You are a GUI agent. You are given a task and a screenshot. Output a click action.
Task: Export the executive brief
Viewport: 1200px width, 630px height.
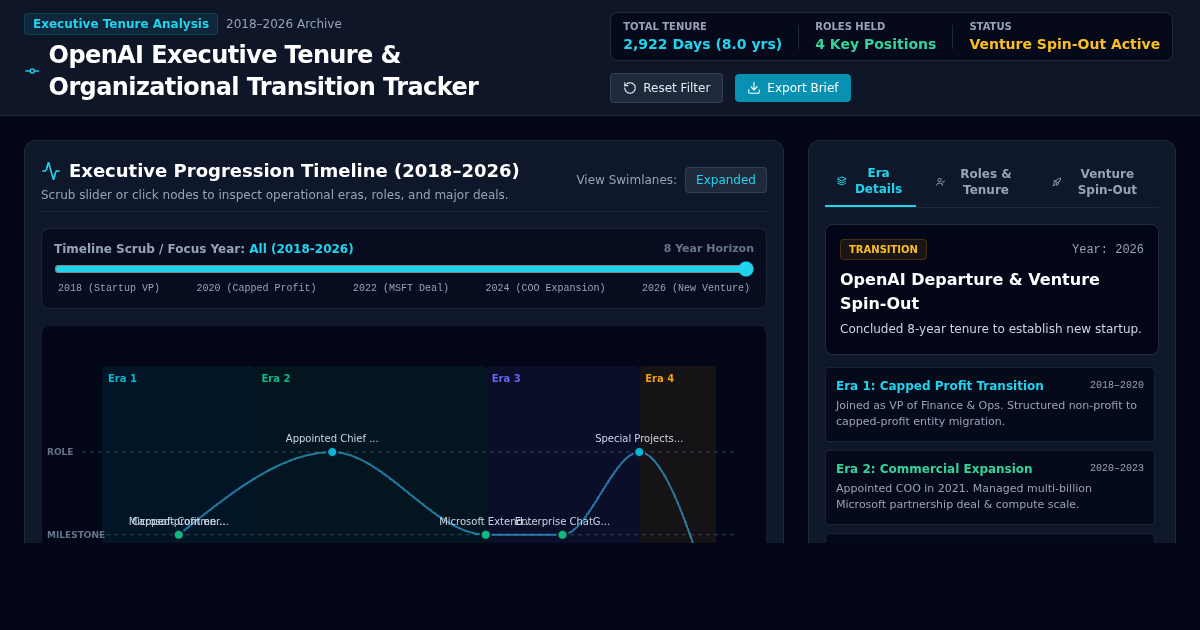click(x=793, y=88)
